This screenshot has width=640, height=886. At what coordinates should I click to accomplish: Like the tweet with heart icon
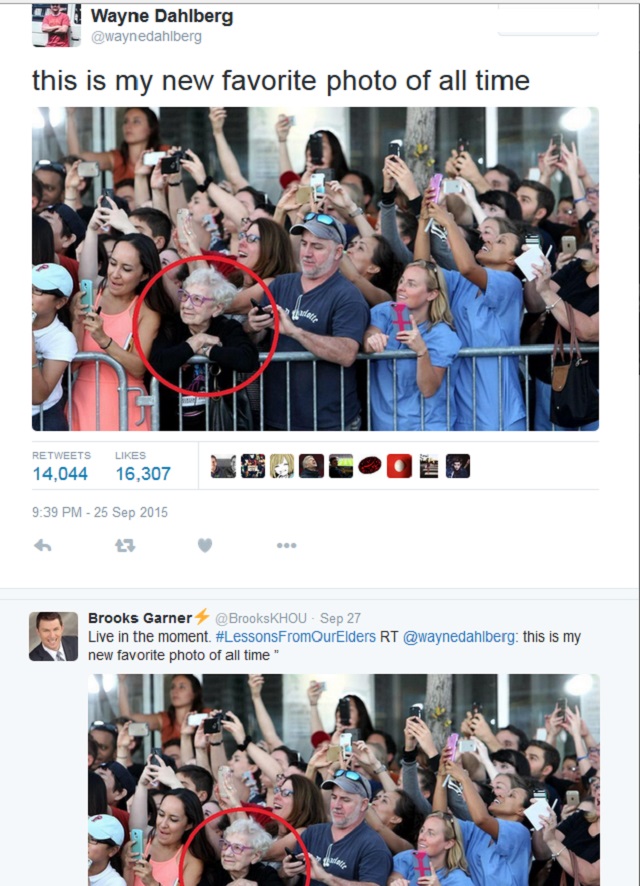(x=205, y=545)
